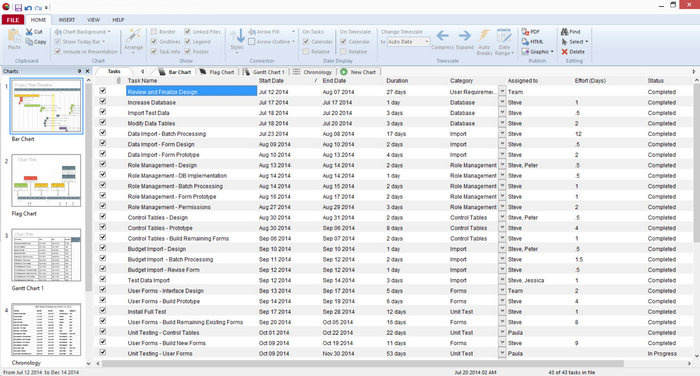Click the Expand timescale right arrow icon

click(x=465, y=36)
